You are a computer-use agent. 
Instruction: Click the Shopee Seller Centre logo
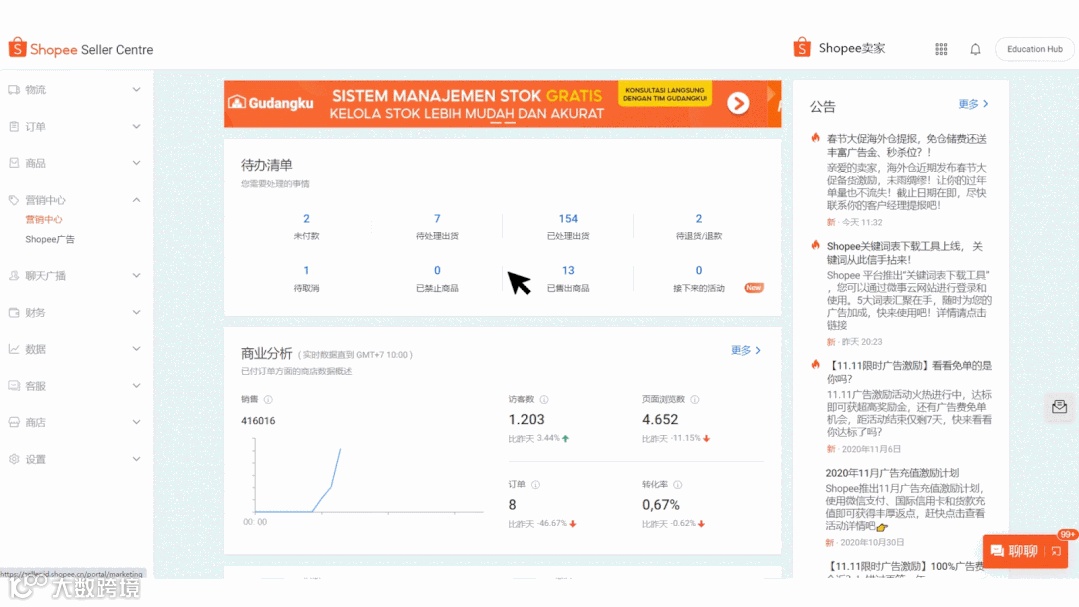[81, 49]
